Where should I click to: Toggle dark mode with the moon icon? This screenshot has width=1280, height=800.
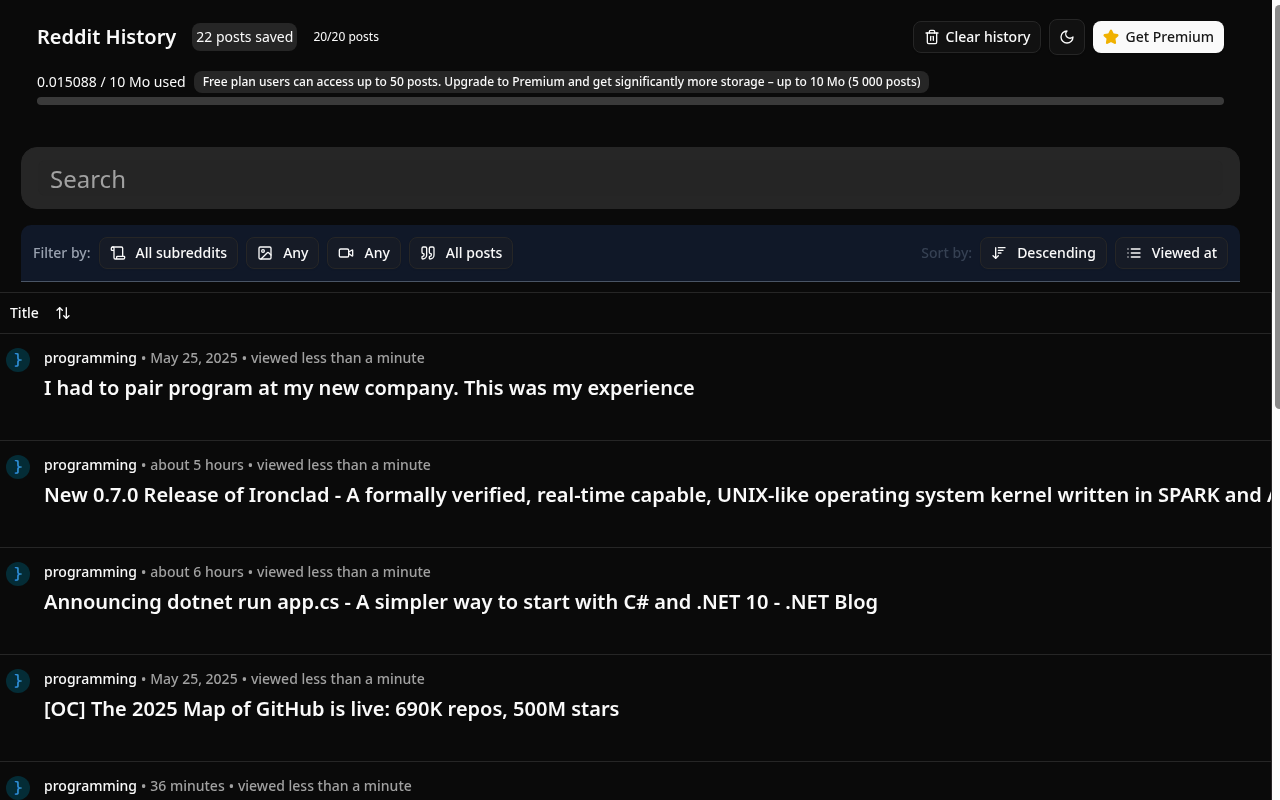pyautogui.click(x=1067, y=37)
